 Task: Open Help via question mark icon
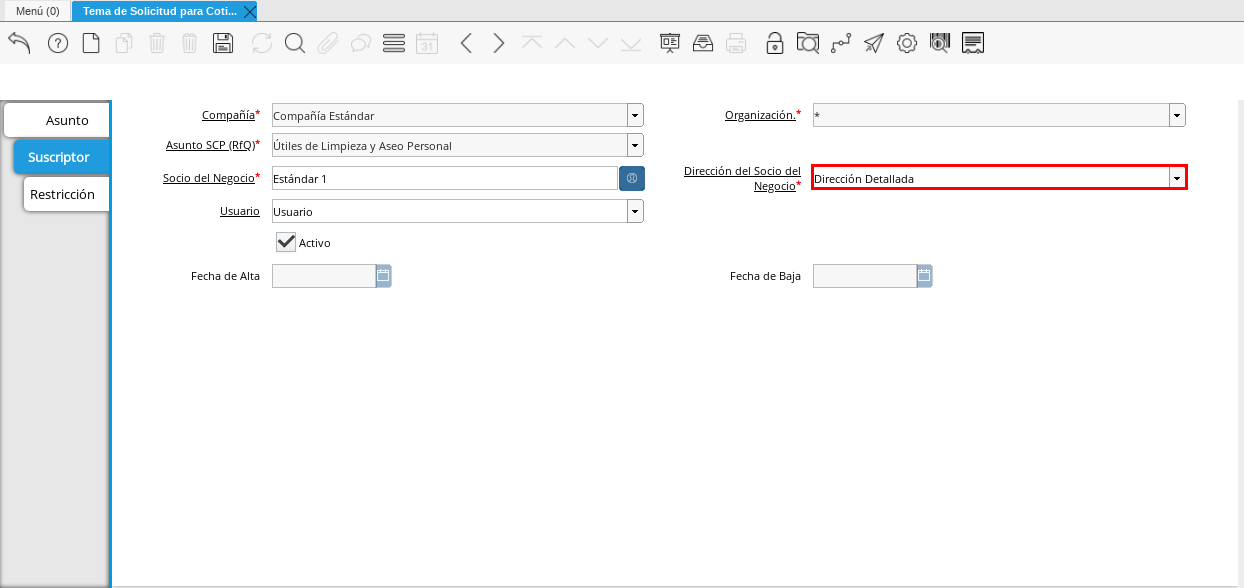coord(58,43)
